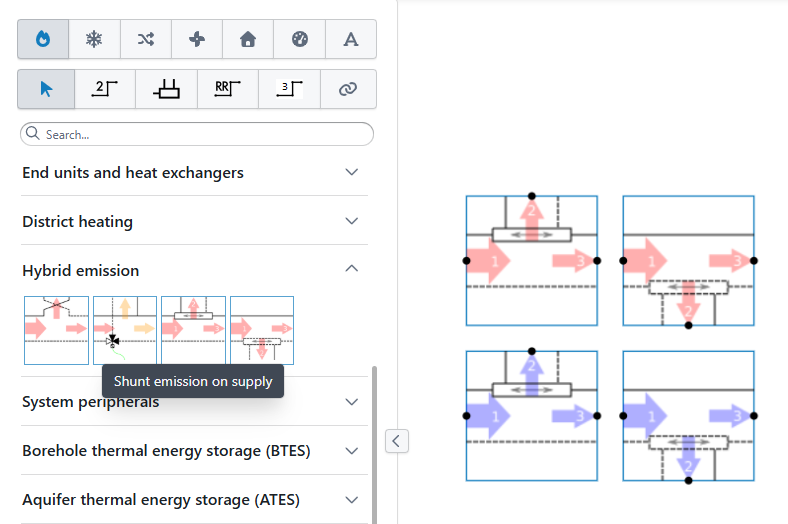
Task: Collapse the side panel with left arrow
Action: click(x=397, y=441)
